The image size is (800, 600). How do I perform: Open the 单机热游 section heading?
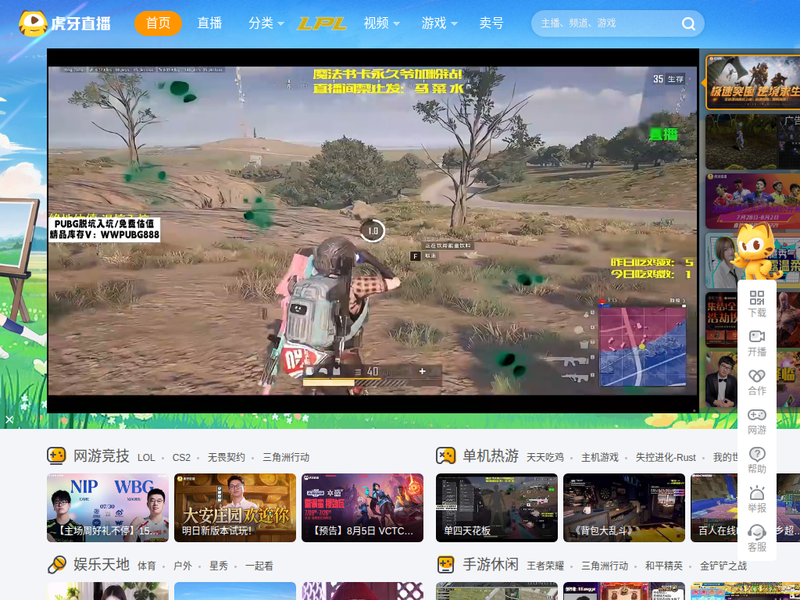pos(490,456)
